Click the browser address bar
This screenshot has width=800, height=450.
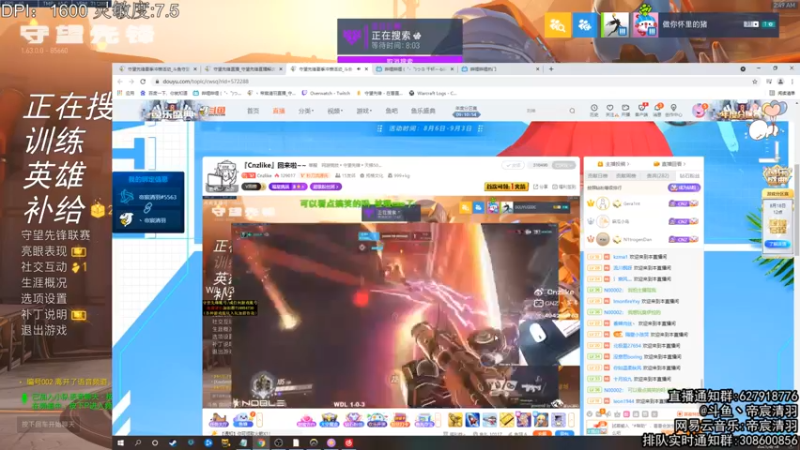tap(454, 82)
